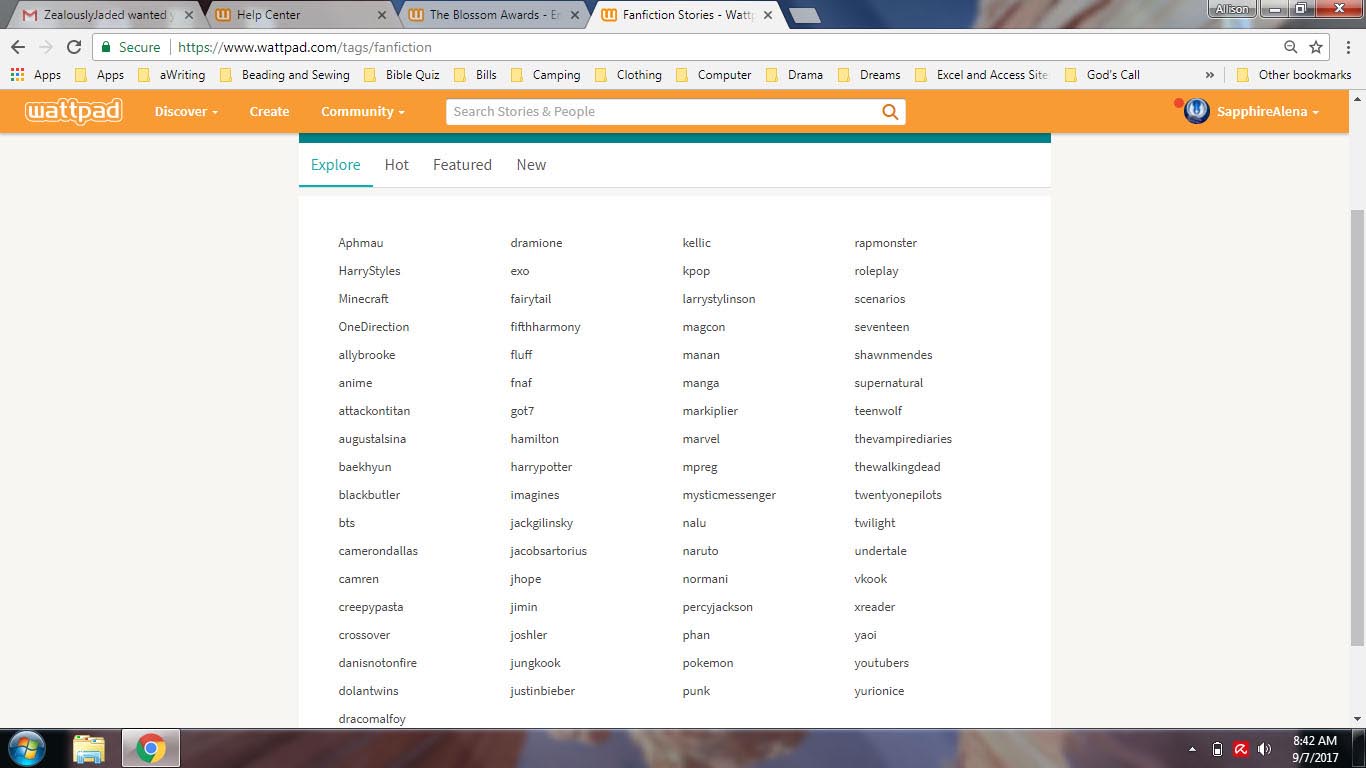Viewport: 1366px width, 768px height.
Task: Reload the page with refresh icon
Action: pos(74,47)
